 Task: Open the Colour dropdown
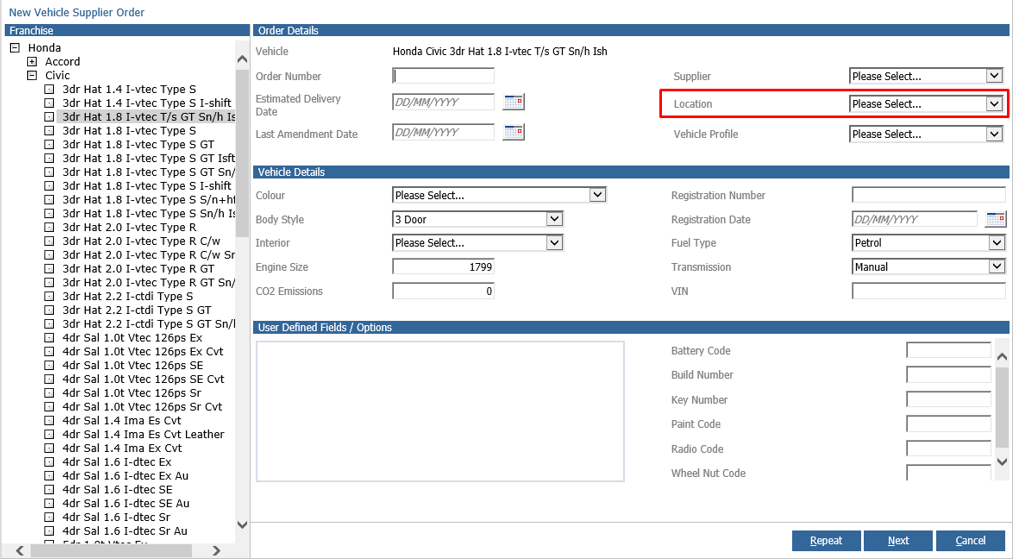click(499, 195)
